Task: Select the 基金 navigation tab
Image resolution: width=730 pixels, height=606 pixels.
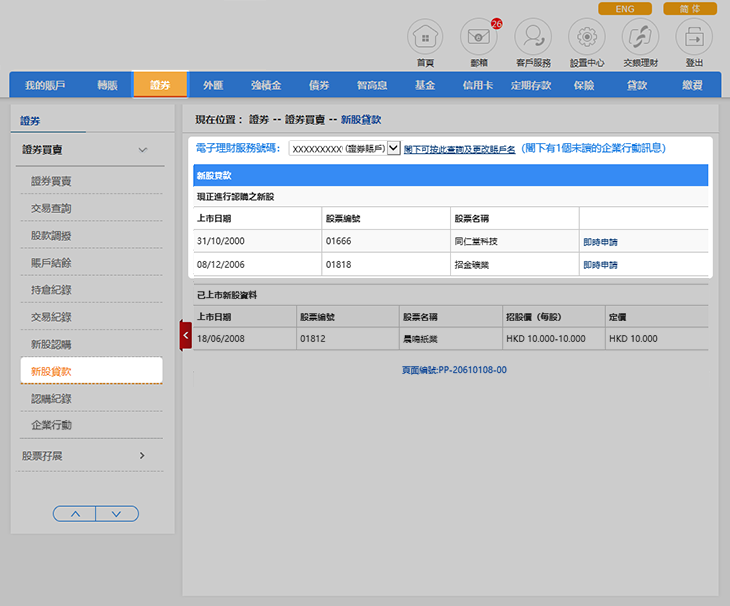Action: tap(424, 85)
